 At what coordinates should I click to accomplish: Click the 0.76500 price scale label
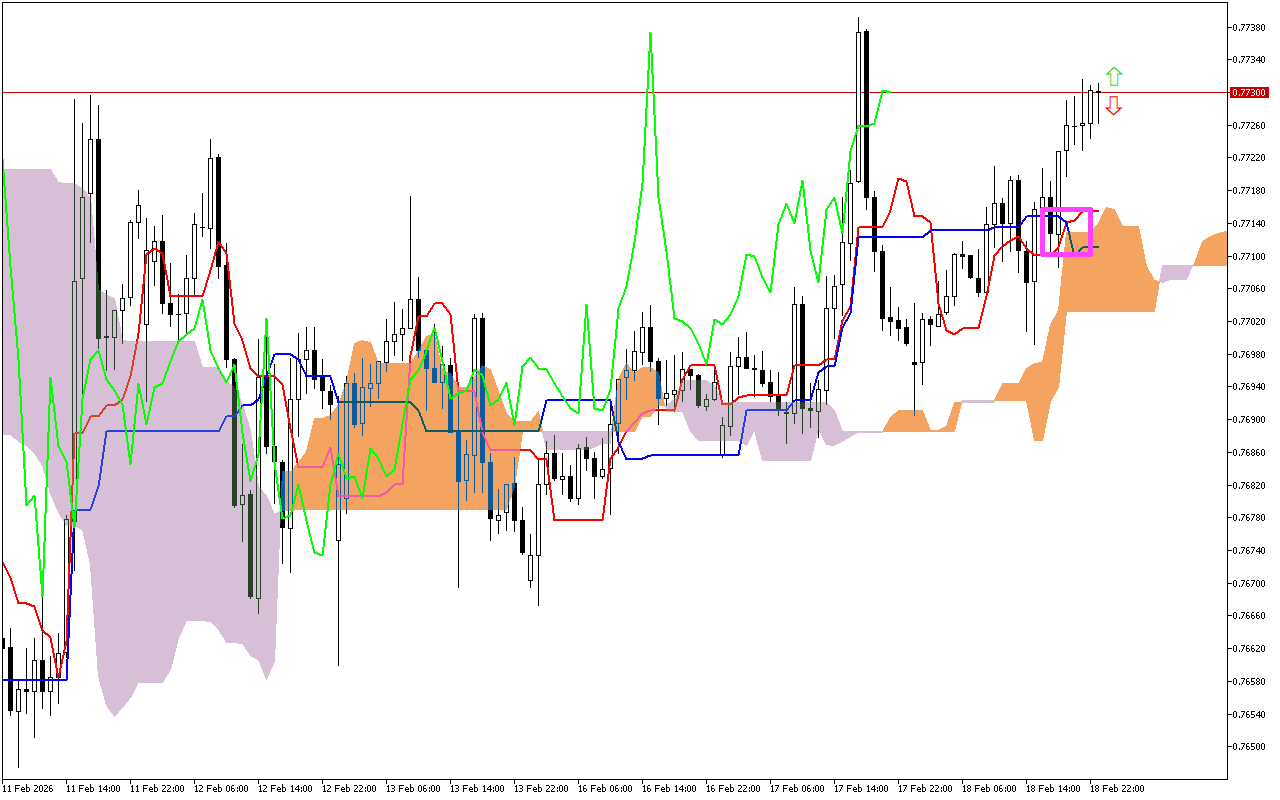[x=1252, y=747]
